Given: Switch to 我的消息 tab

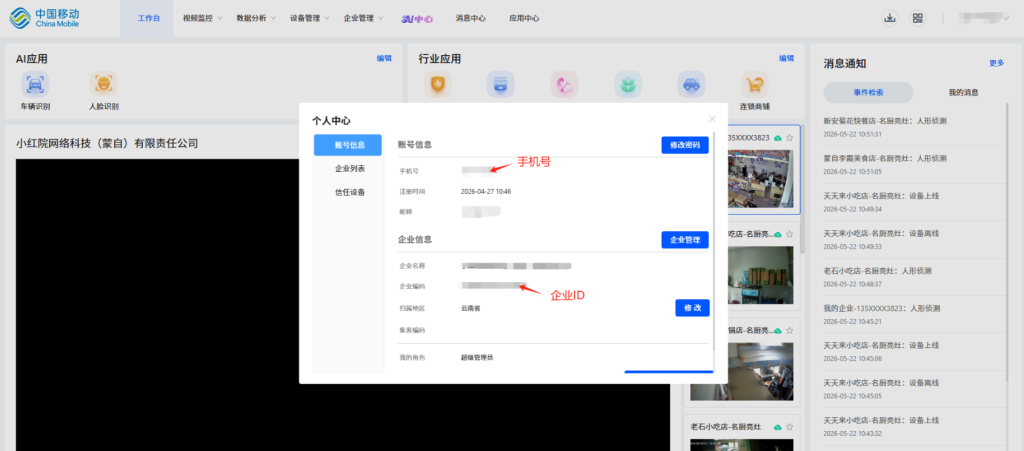Looking at the screenshot, I should coord(963,93).
